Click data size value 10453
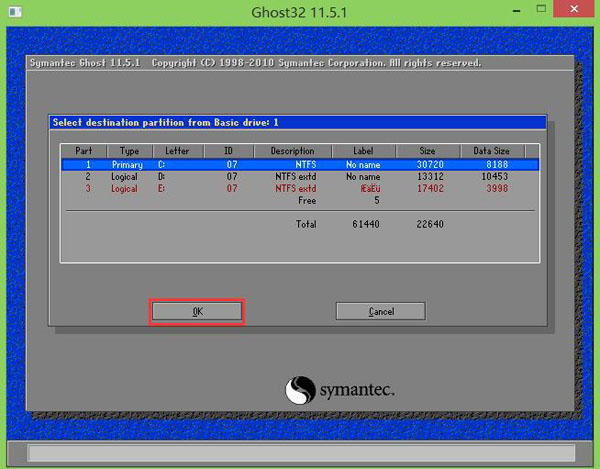 [494, 176]
